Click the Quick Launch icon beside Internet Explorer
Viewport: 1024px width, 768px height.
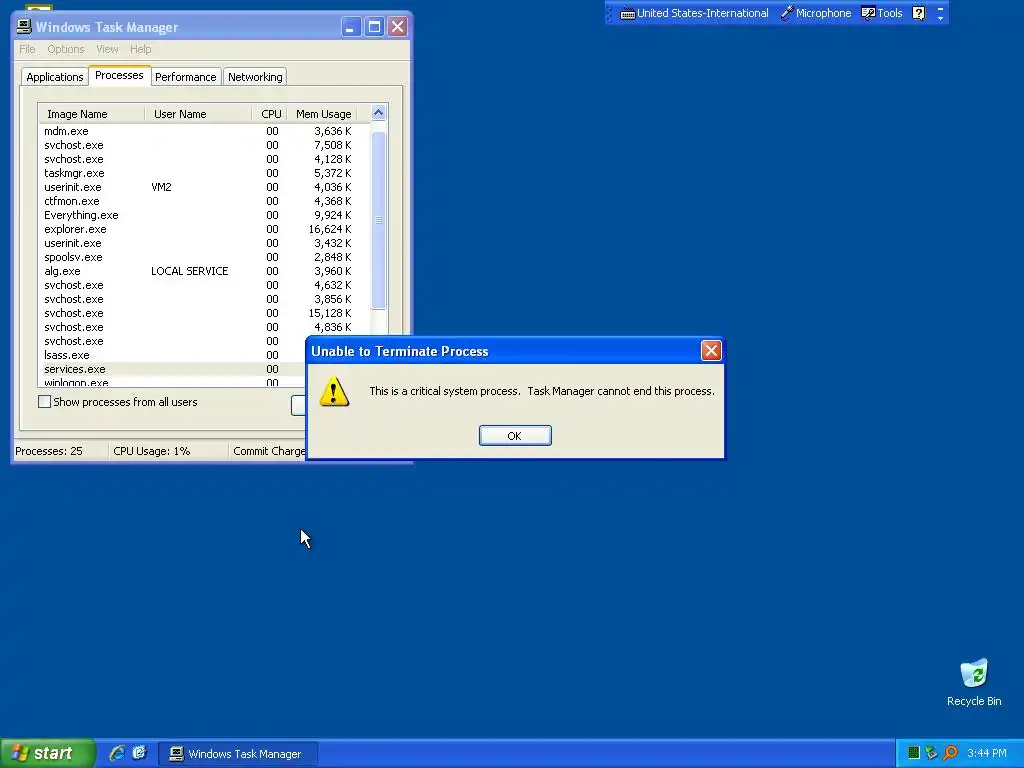click(139, 753)
